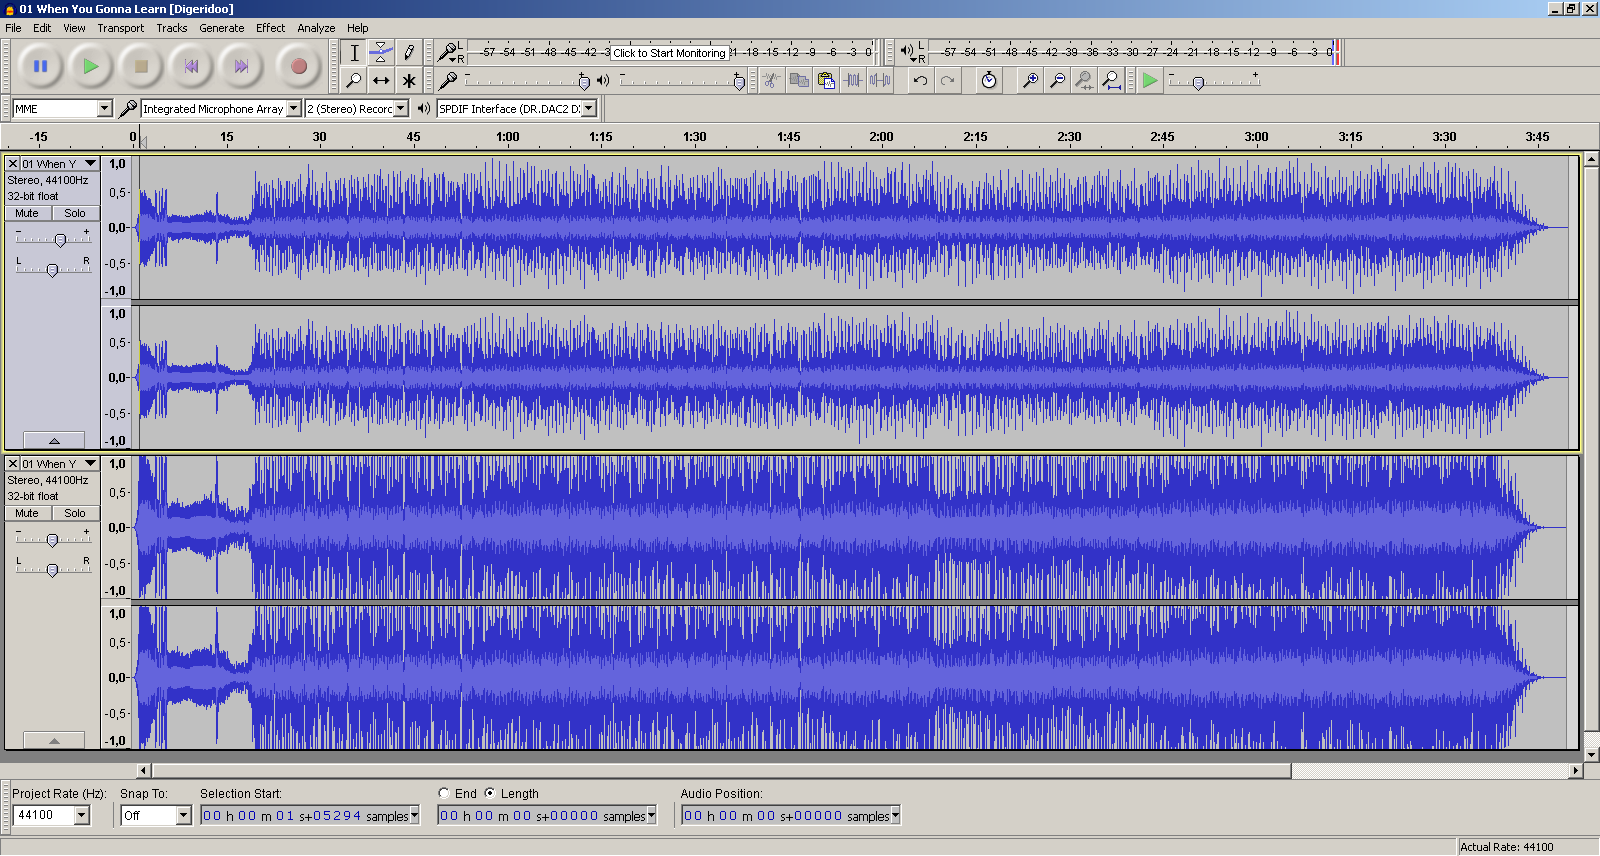
Task: Collapse the second track using bottom arrow
Action: tap(54, 741)
